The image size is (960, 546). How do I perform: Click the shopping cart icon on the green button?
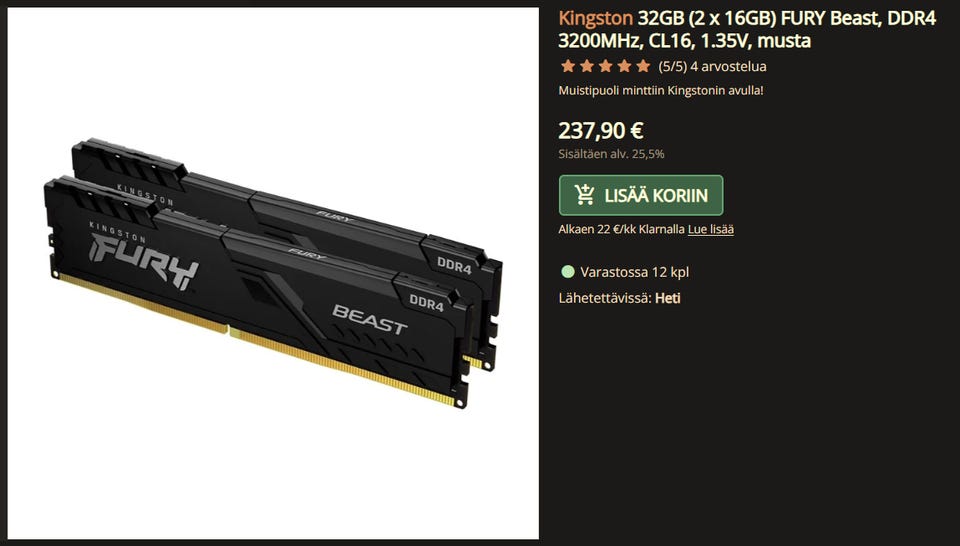coord(585,195)
